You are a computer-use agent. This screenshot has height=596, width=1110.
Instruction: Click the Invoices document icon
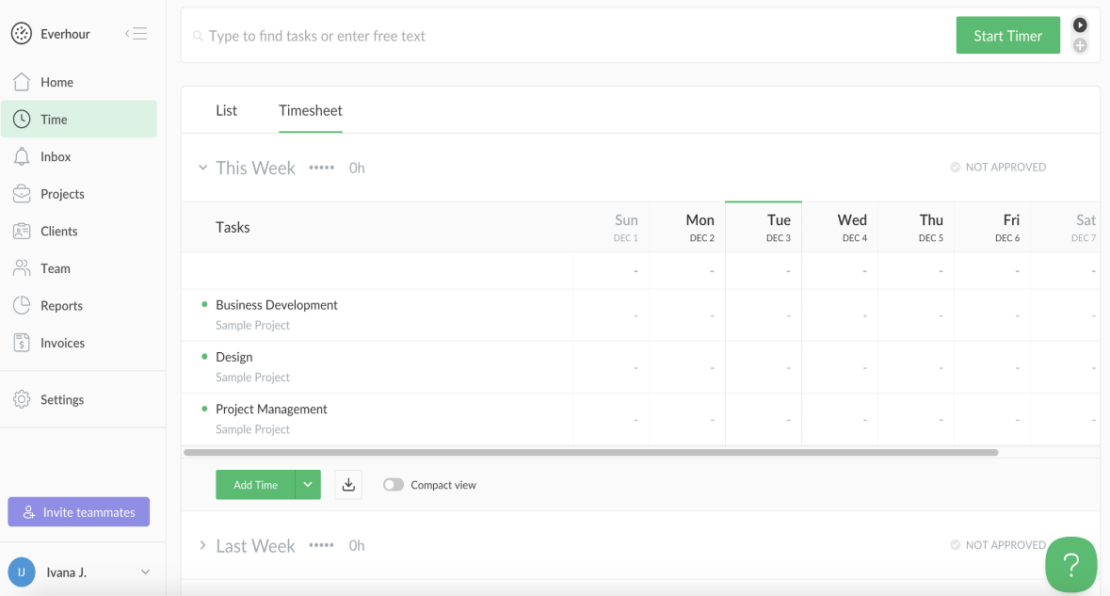pos(21,343)
